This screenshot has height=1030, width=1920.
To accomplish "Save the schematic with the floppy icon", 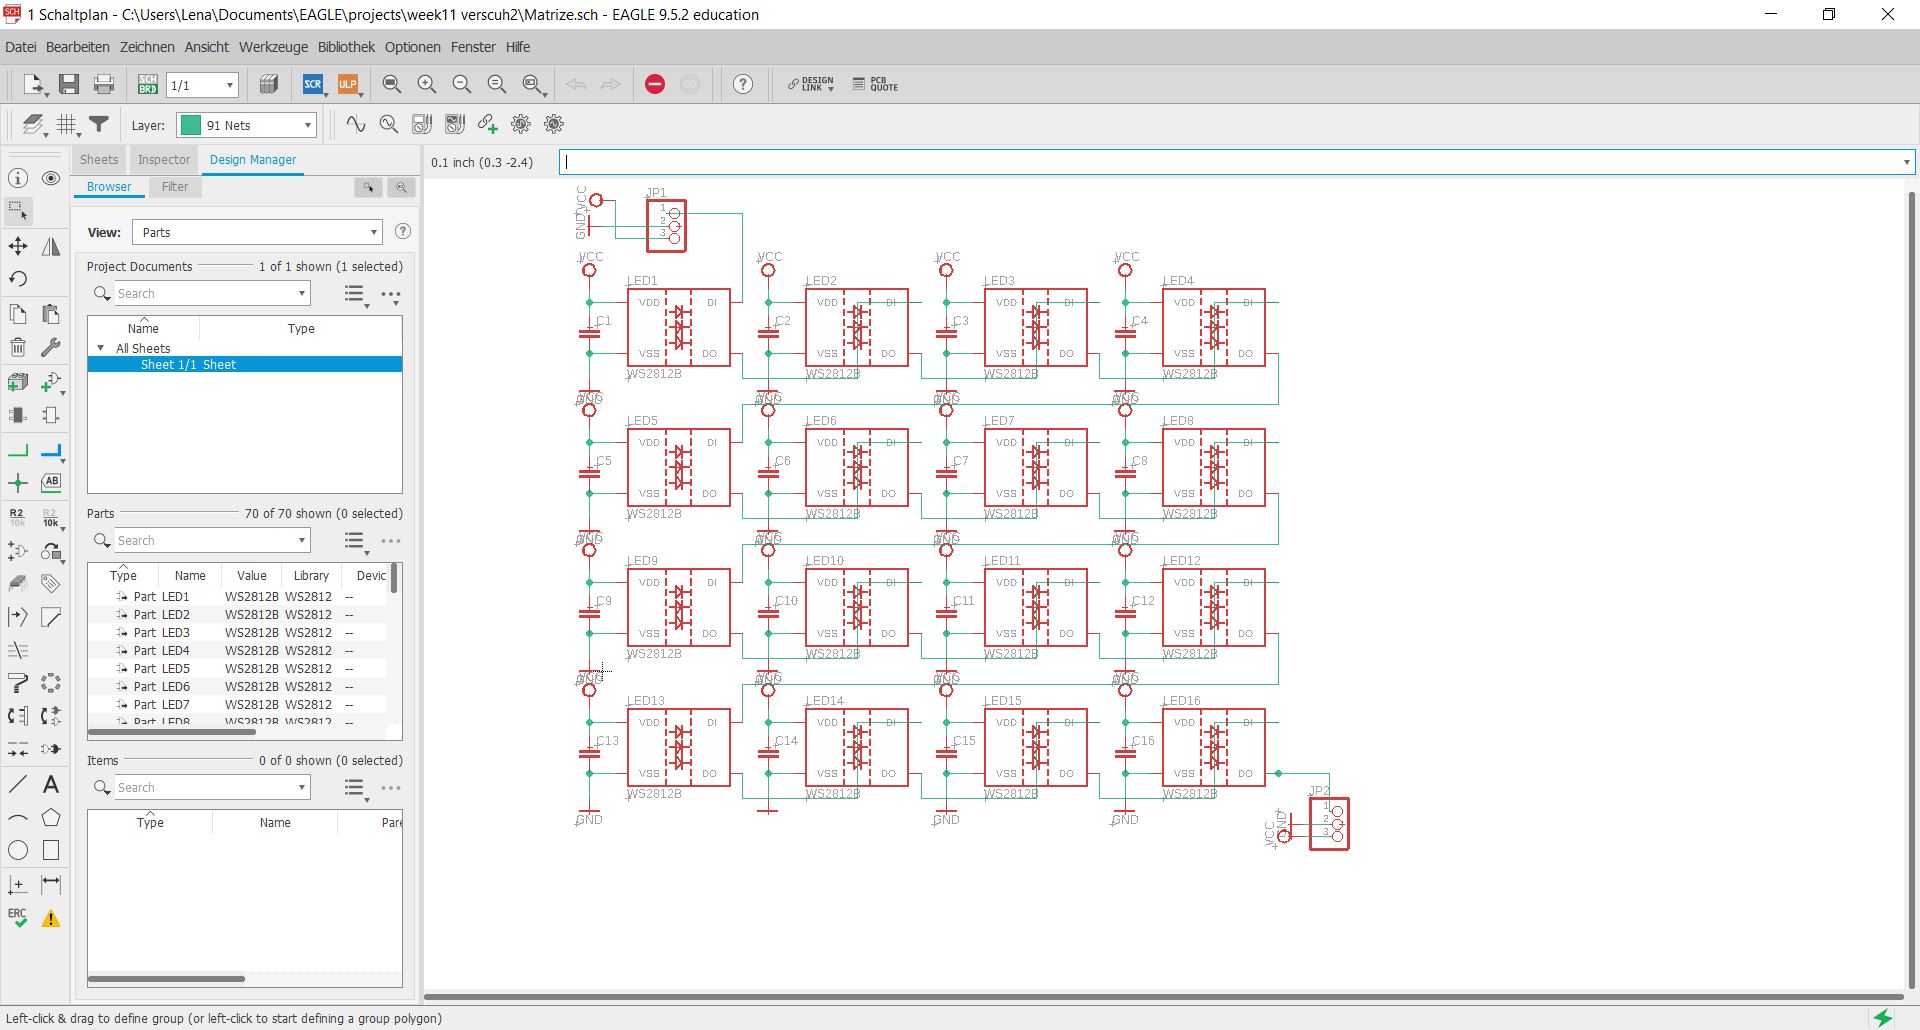I will pos(69,85).
